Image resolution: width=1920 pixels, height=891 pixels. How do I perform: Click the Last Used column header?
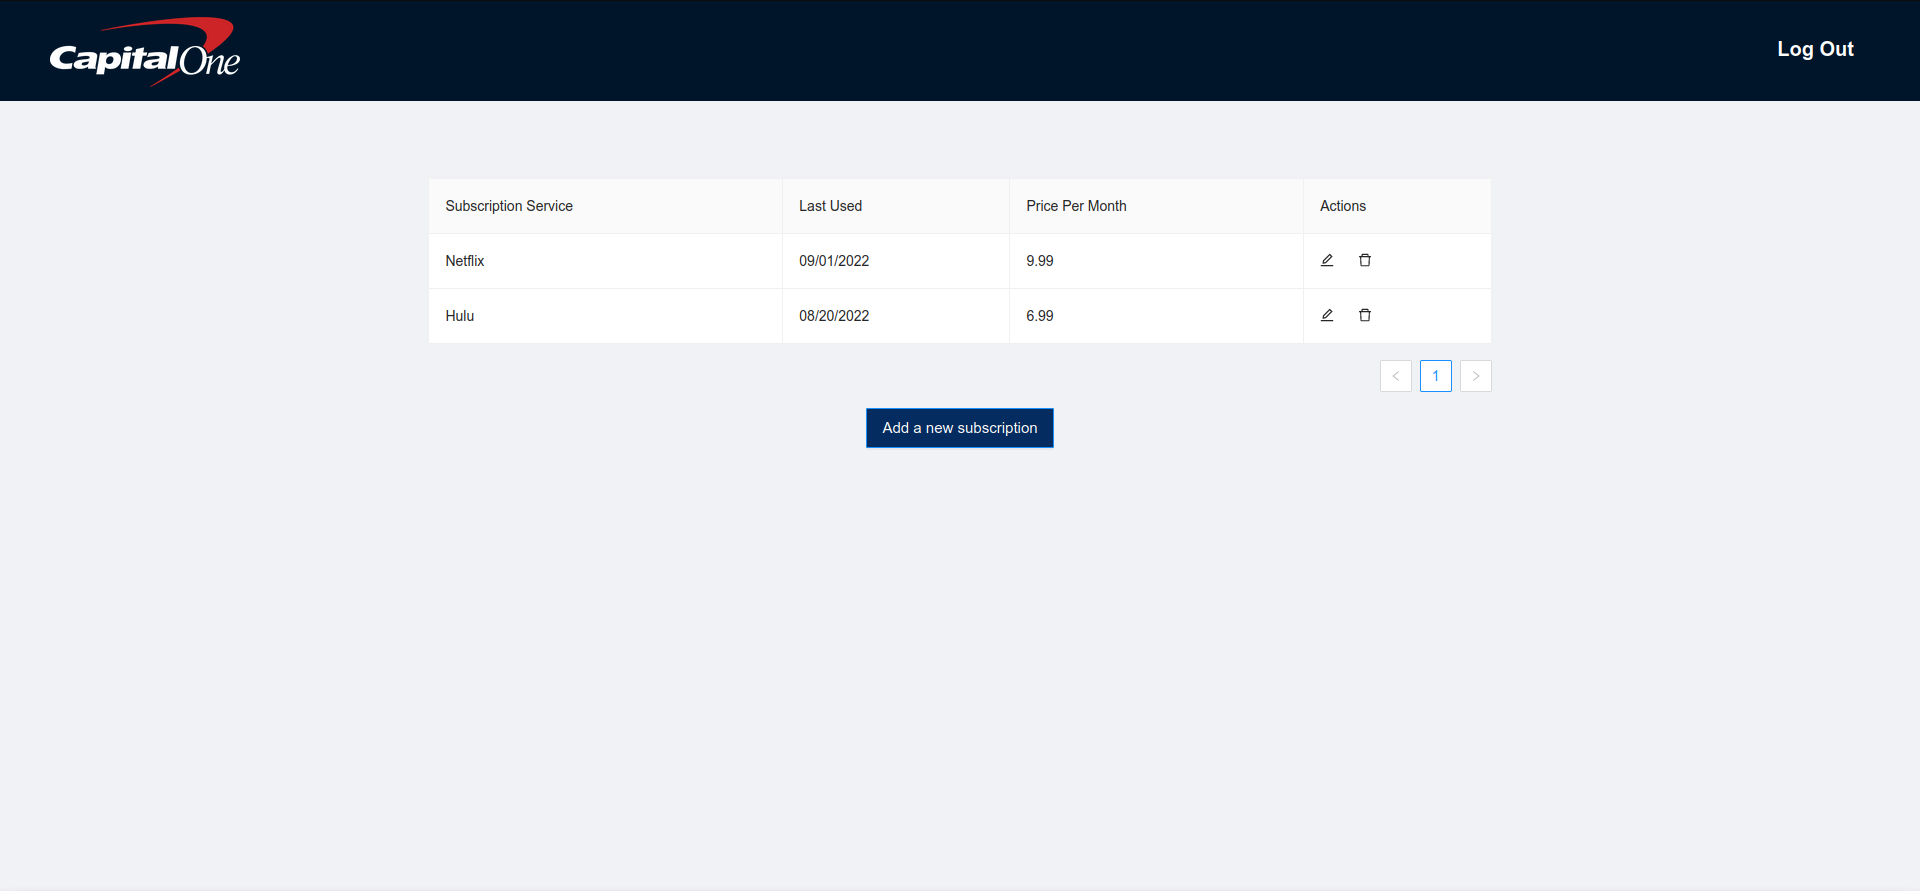click(x=896, y=206)
